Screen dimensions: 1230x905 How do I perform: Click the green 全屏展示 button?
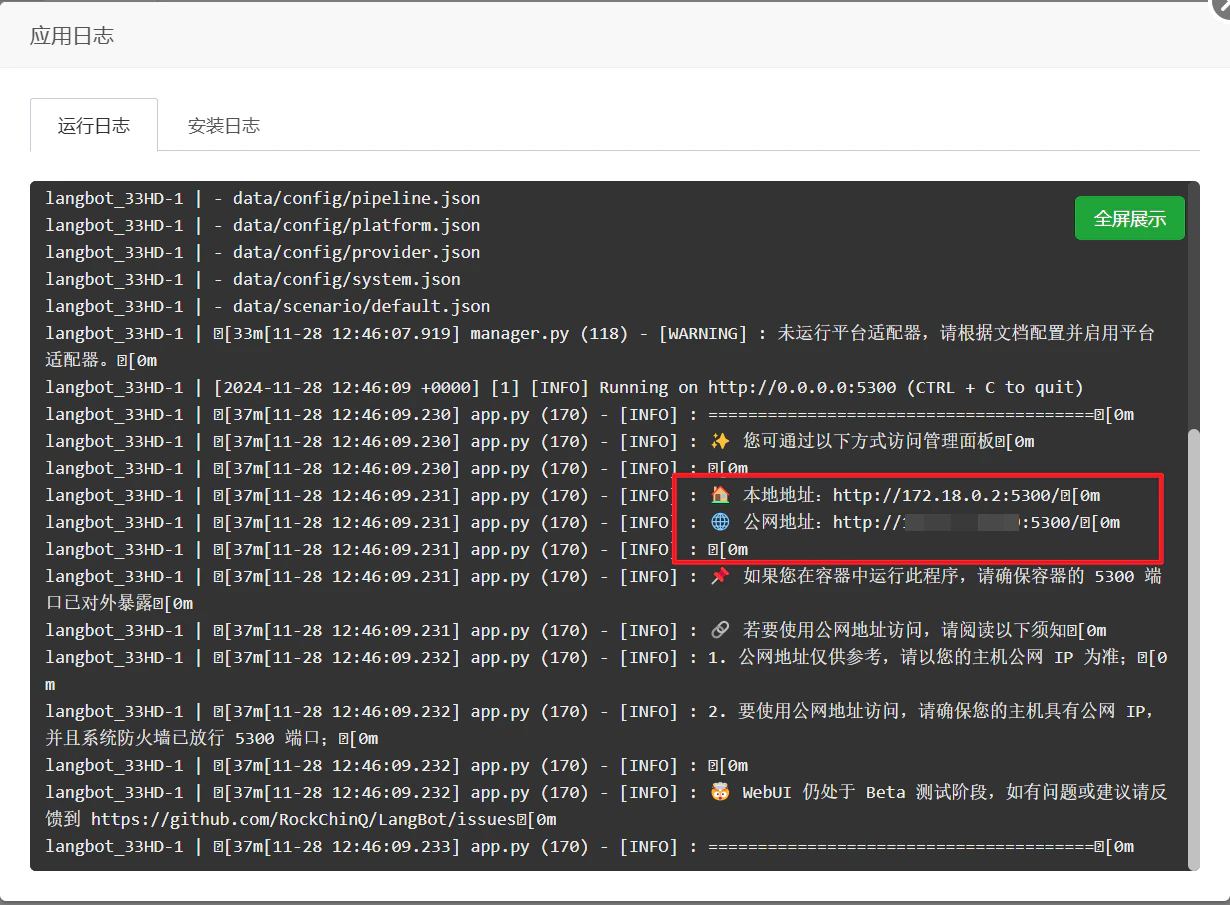1129,217
